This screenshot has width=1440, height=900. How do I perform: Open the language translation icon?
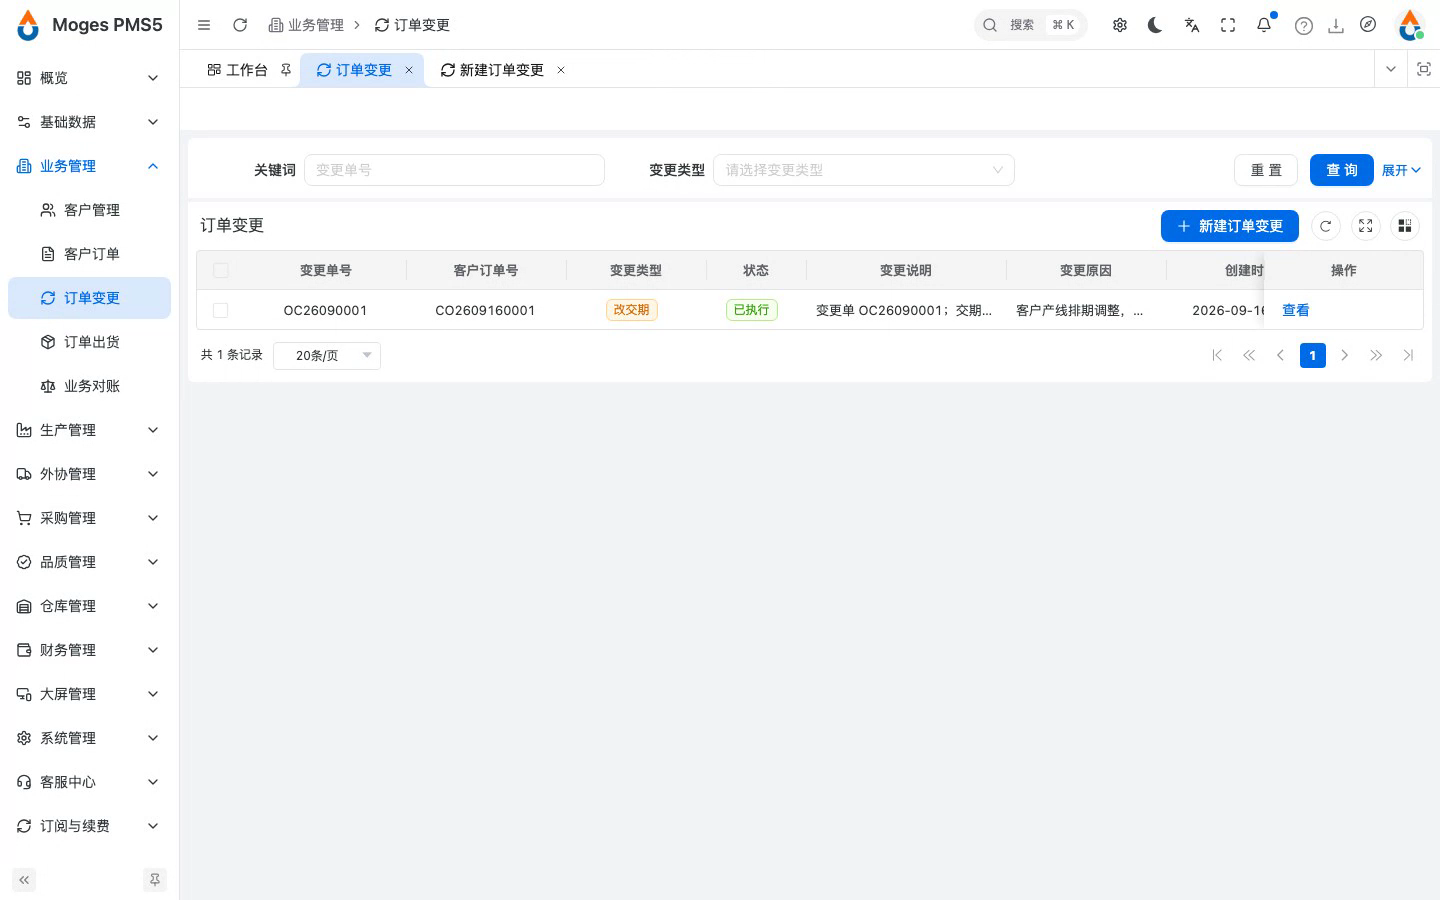(x=1192, y=25)
